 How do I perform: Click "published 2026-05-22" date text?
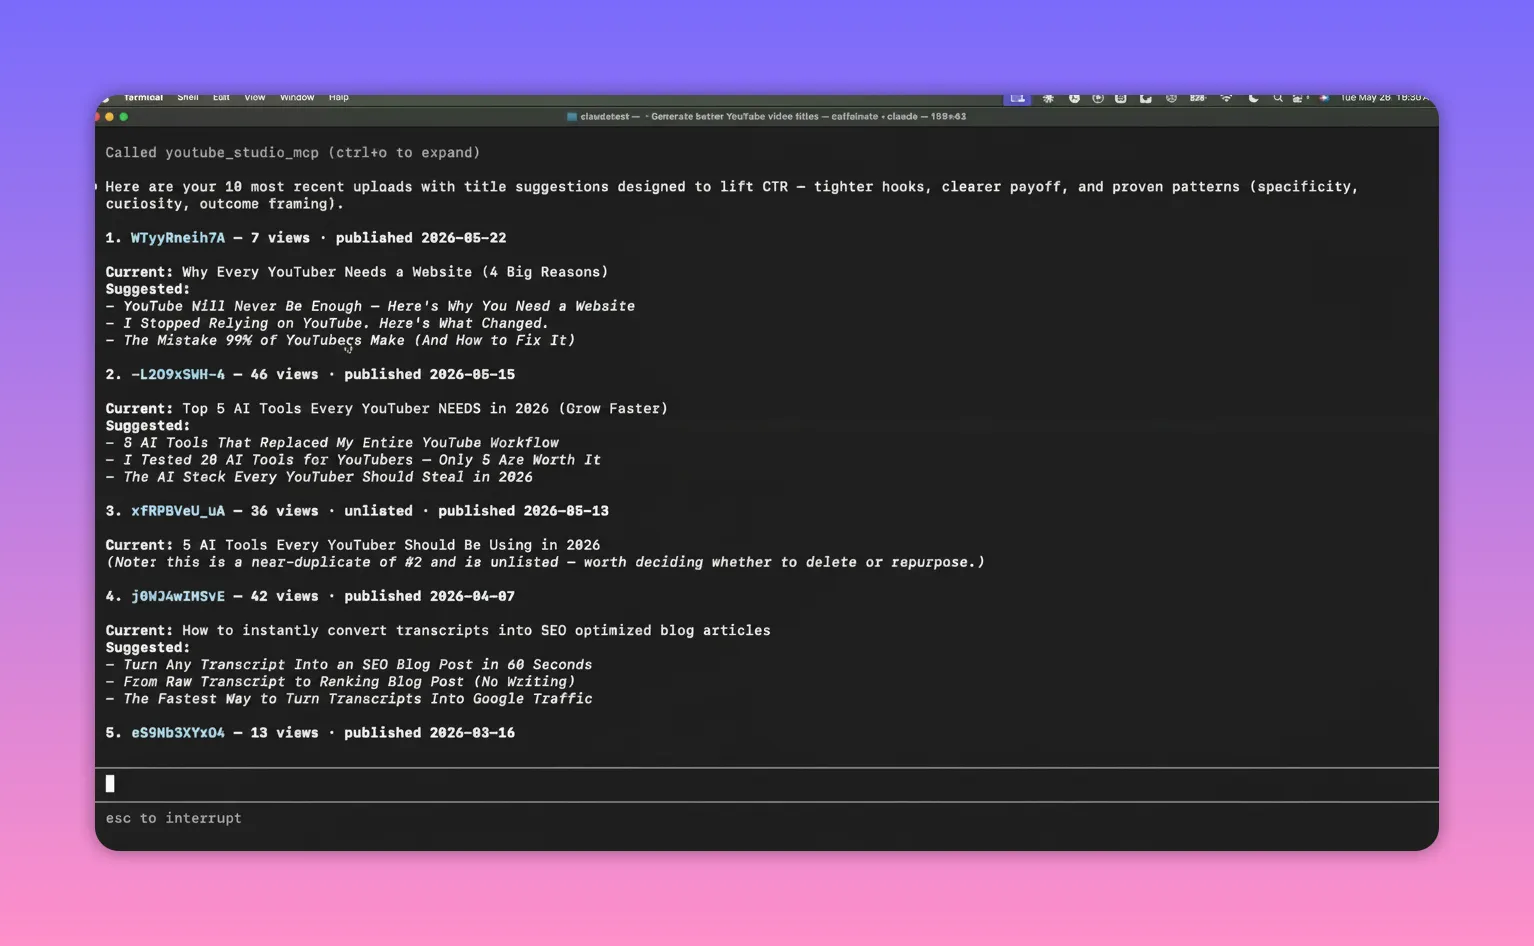click(x=421, y=238)
